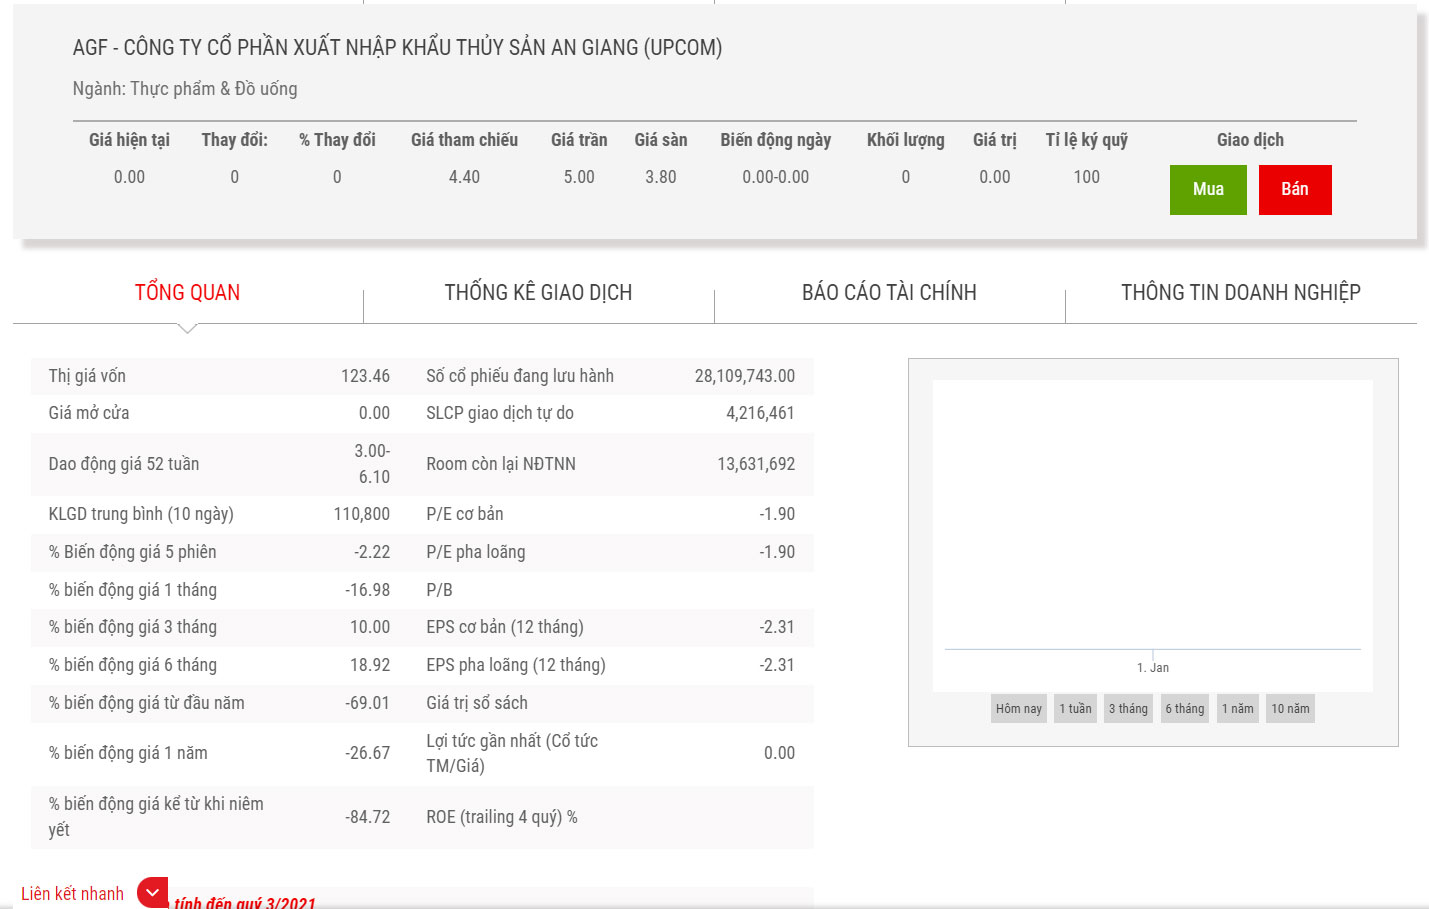The image size is (1429, 909).
Task: Select the Thị giá vốn row
Action: [x=219, y=376]
